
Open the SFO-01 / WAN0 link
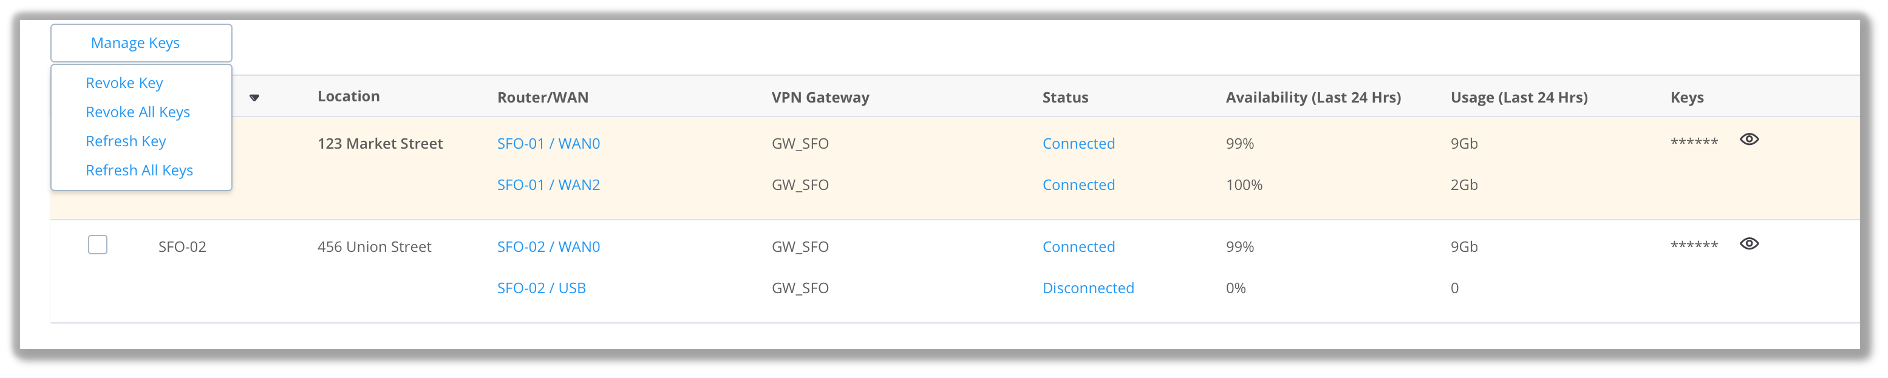[x=548, y=144]
